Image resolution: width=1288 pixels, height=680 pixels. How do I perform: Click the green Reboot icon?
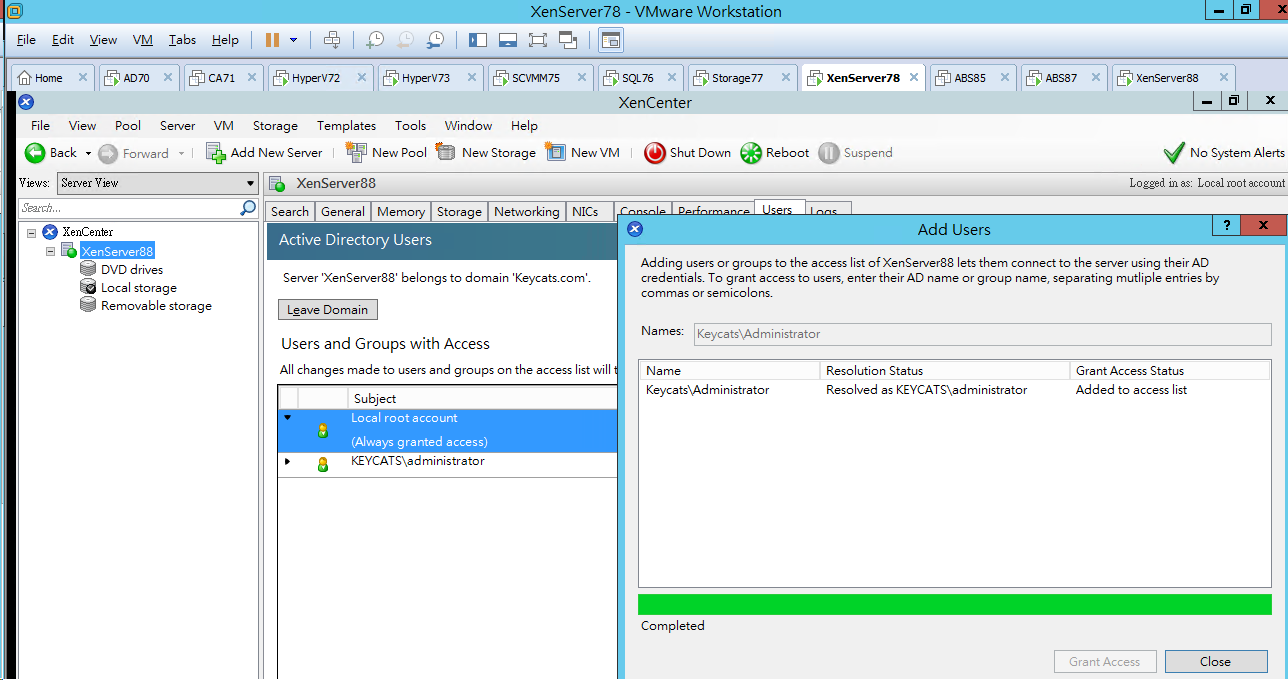751,153
